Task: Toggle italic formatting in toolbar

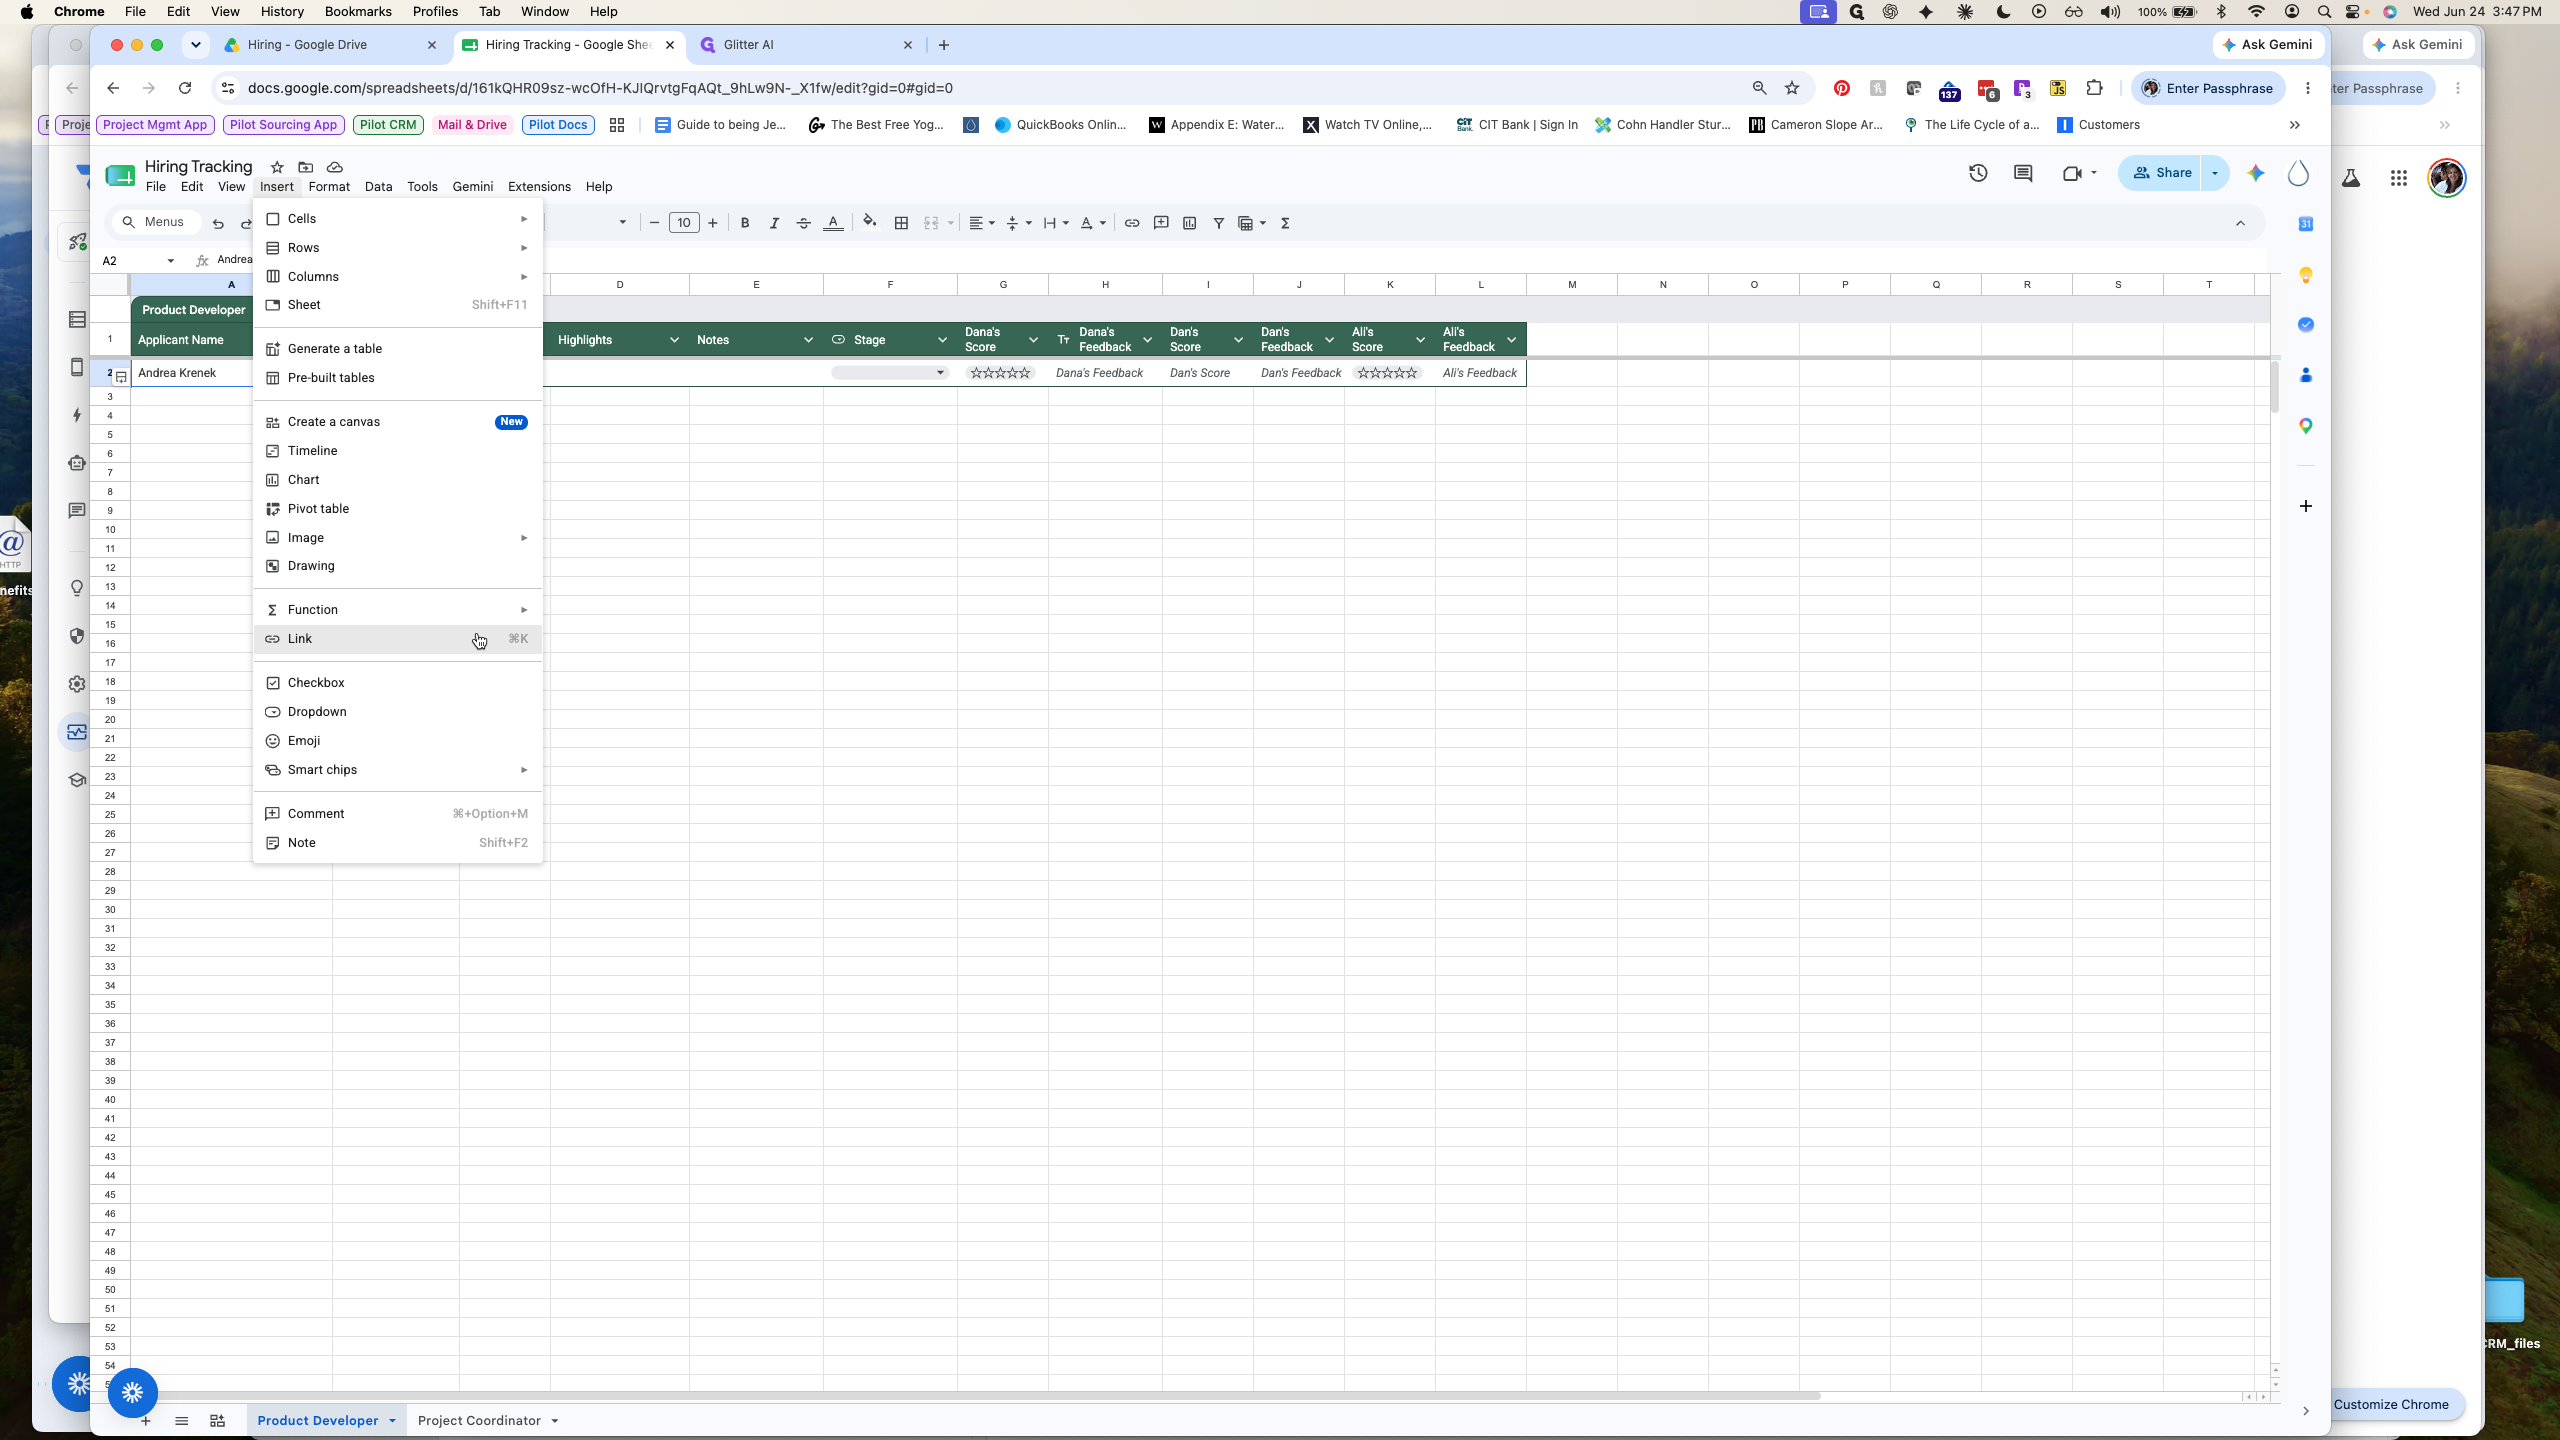Action: click(x=774, y=223)
